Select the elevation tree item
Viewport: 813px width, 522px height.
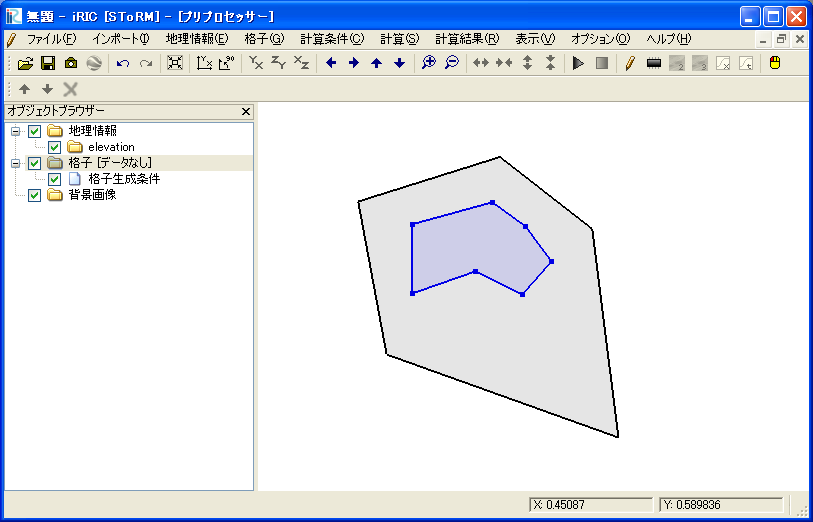111,147
